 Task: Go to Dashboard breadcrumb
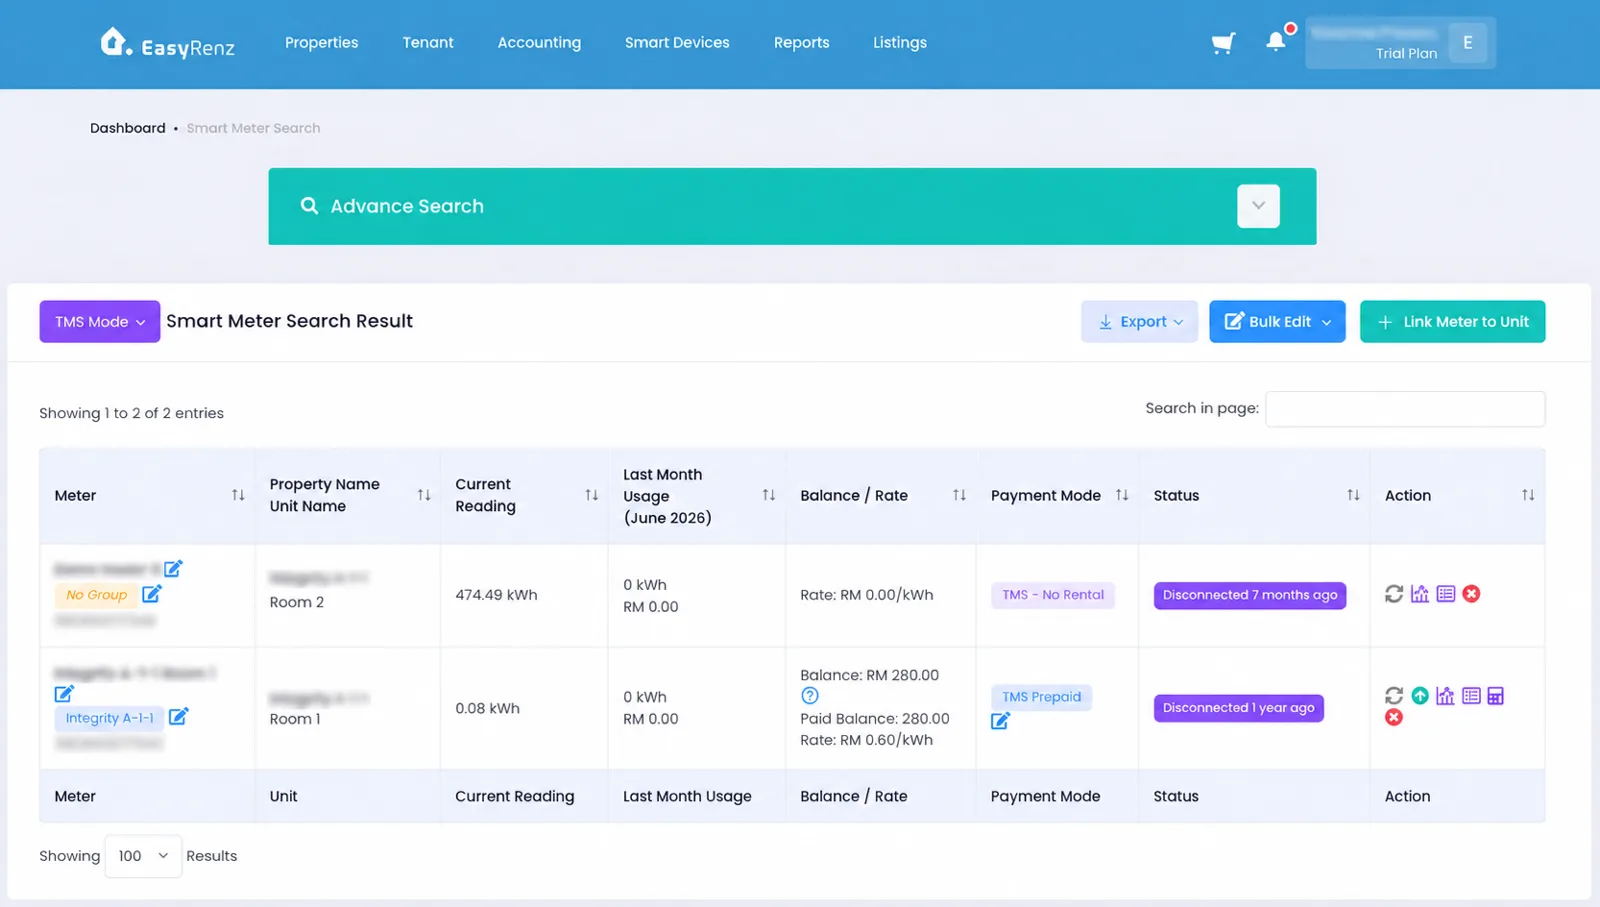pos(128,128)
